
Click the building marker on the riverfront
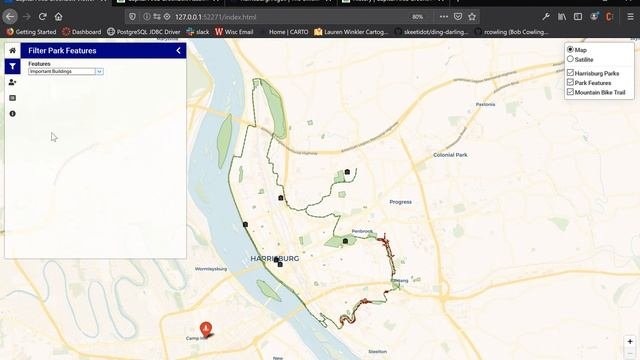(x=245, y=224)
